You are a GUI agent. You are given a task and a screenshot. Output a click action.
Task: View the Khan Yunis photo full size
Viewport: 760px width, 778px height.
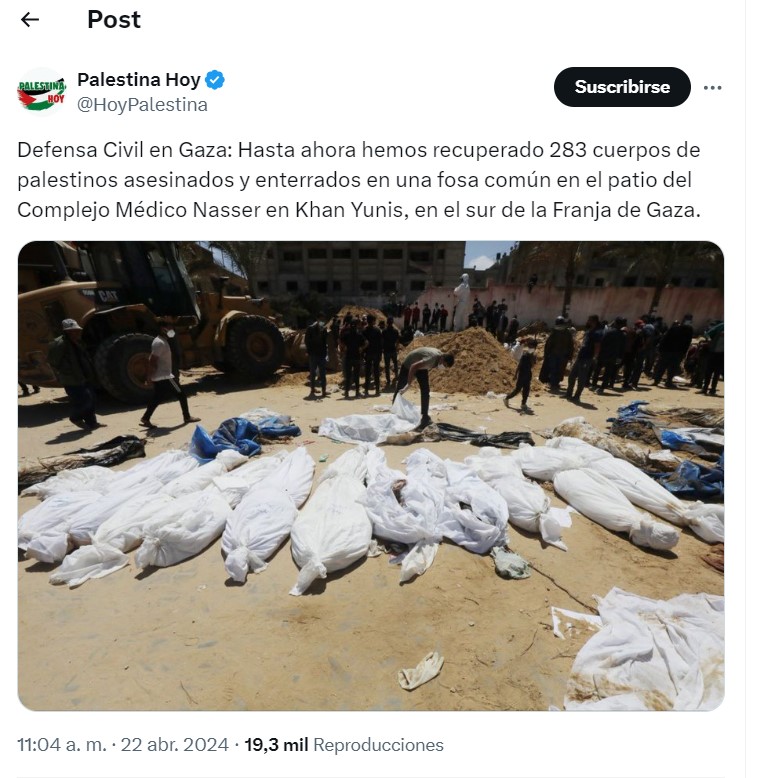point(371,476)
